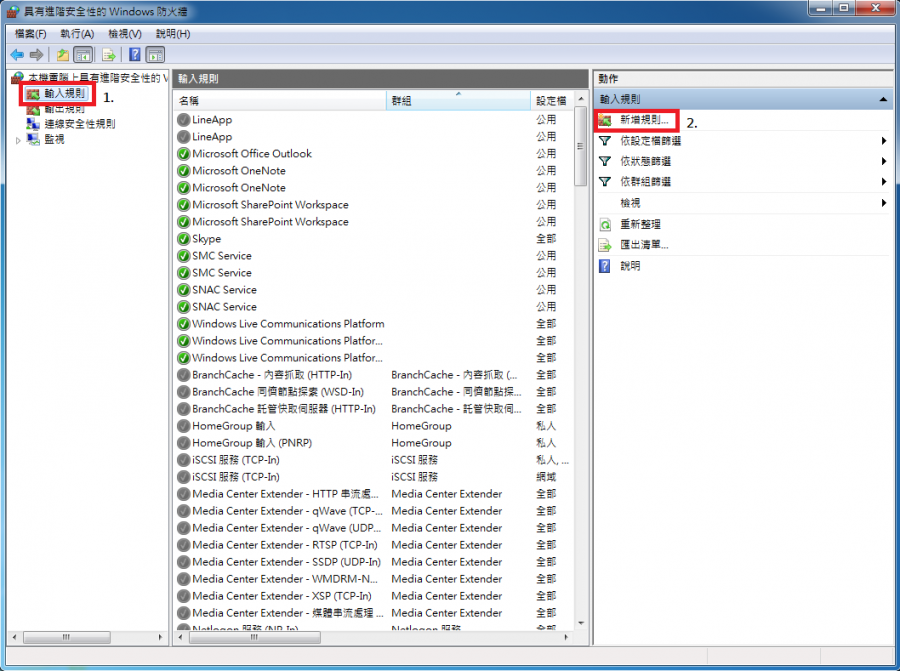Collapse the 輸入規則 actions section header
This screenshot has width=900, height=671.
coord(883,99)
